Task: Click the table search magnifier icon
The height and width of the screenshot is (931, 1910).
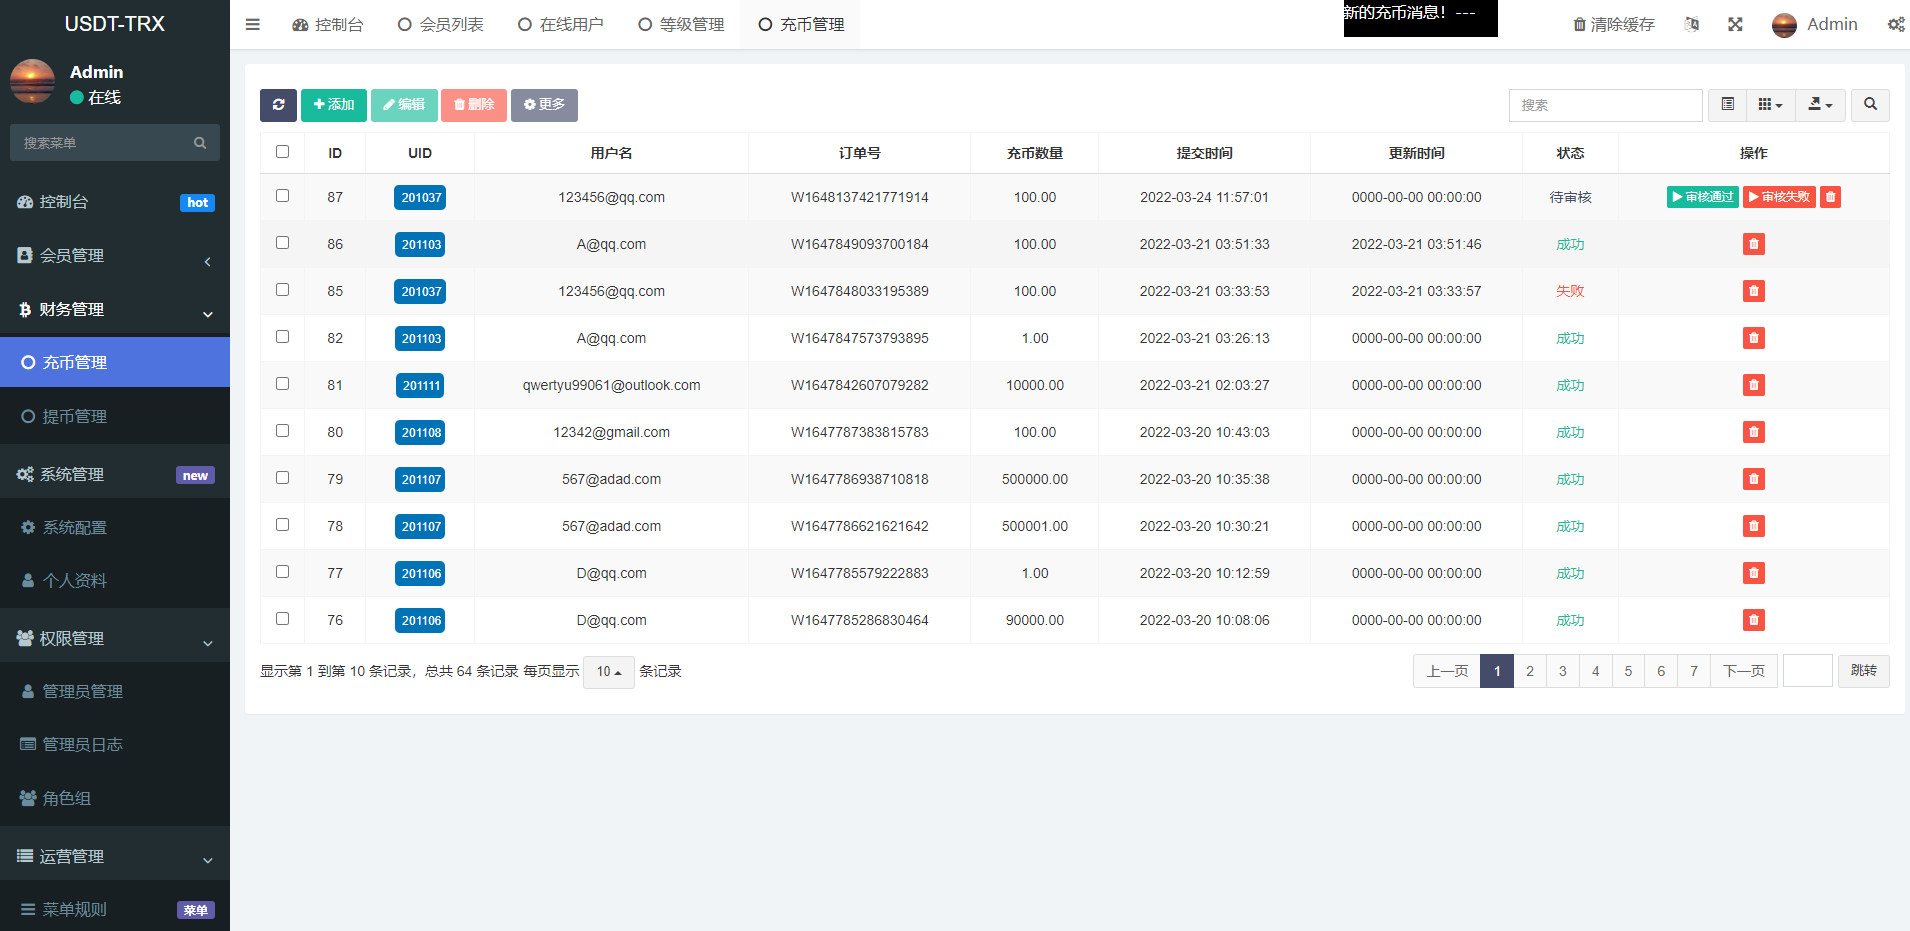Action: tap(1869, 105)
